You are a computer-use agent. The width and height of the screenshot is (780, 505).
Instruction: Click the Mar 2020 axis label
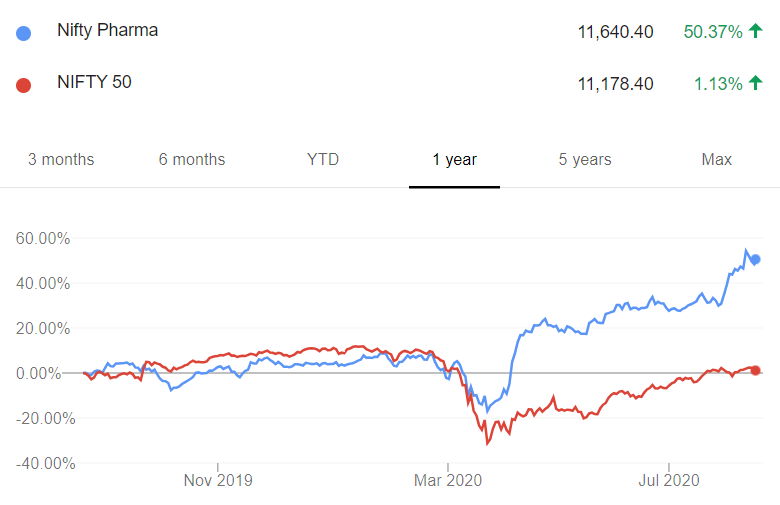[x=448, y=480]
